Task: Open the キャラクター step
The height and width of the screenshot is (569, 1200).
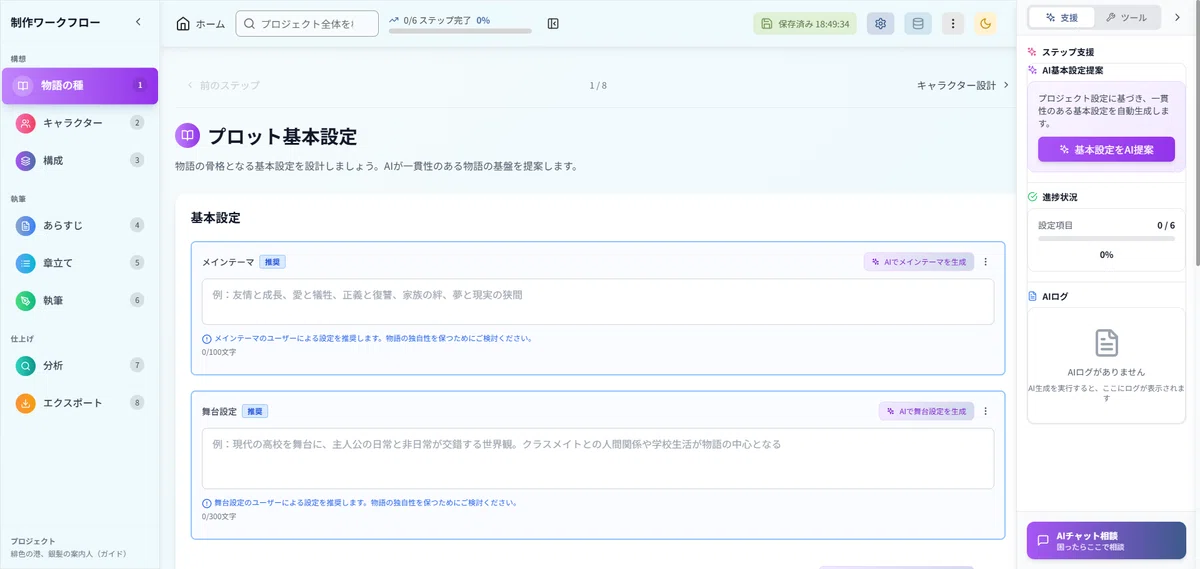Action: pos(80,123)
